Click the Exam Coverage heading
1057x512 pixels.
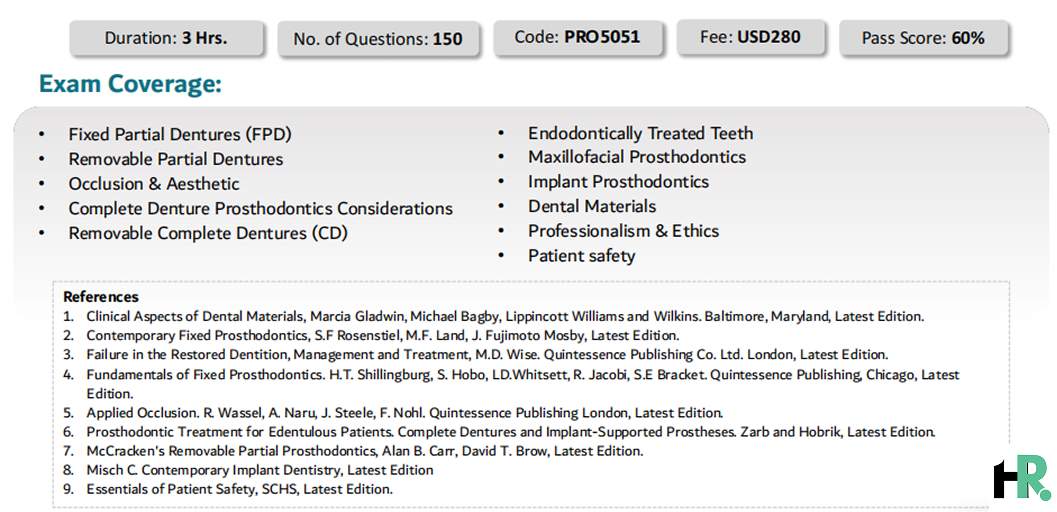point(130,85)
